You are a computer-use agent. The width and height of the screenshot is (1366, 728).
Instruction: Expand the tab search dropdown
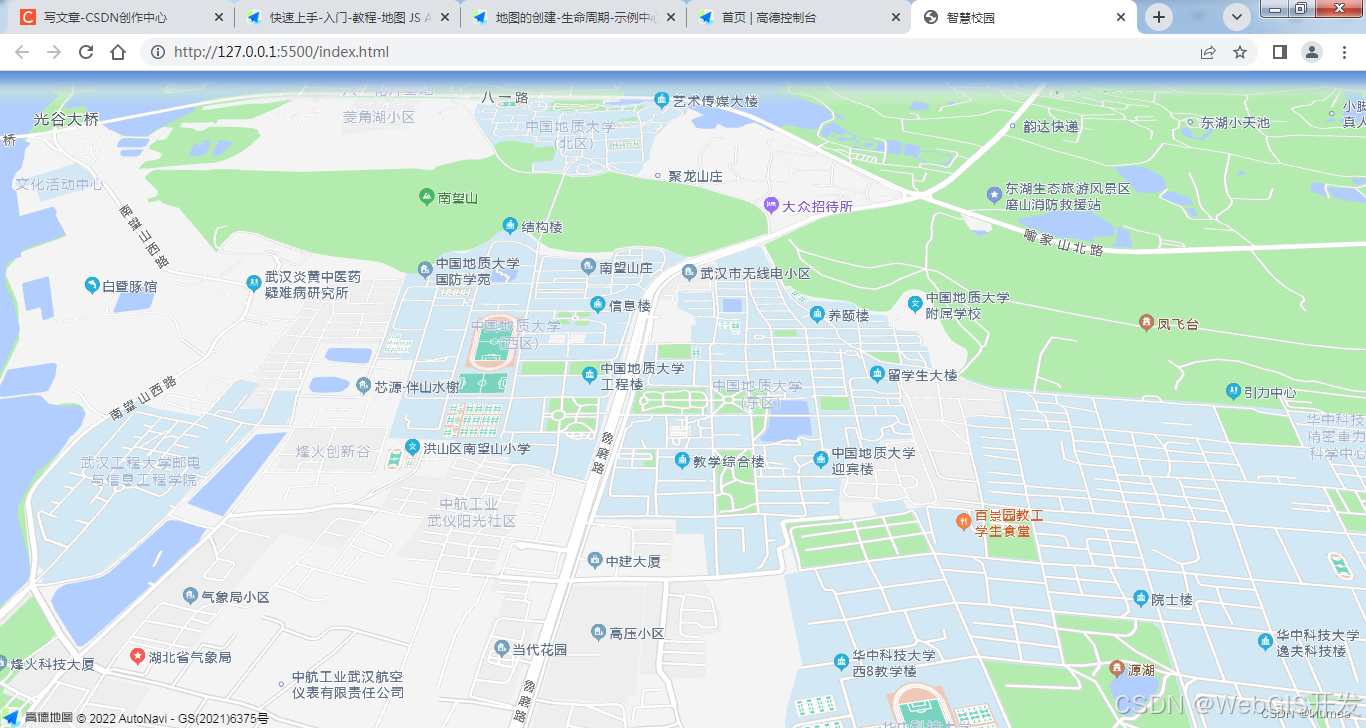[x=1238, y=17]
